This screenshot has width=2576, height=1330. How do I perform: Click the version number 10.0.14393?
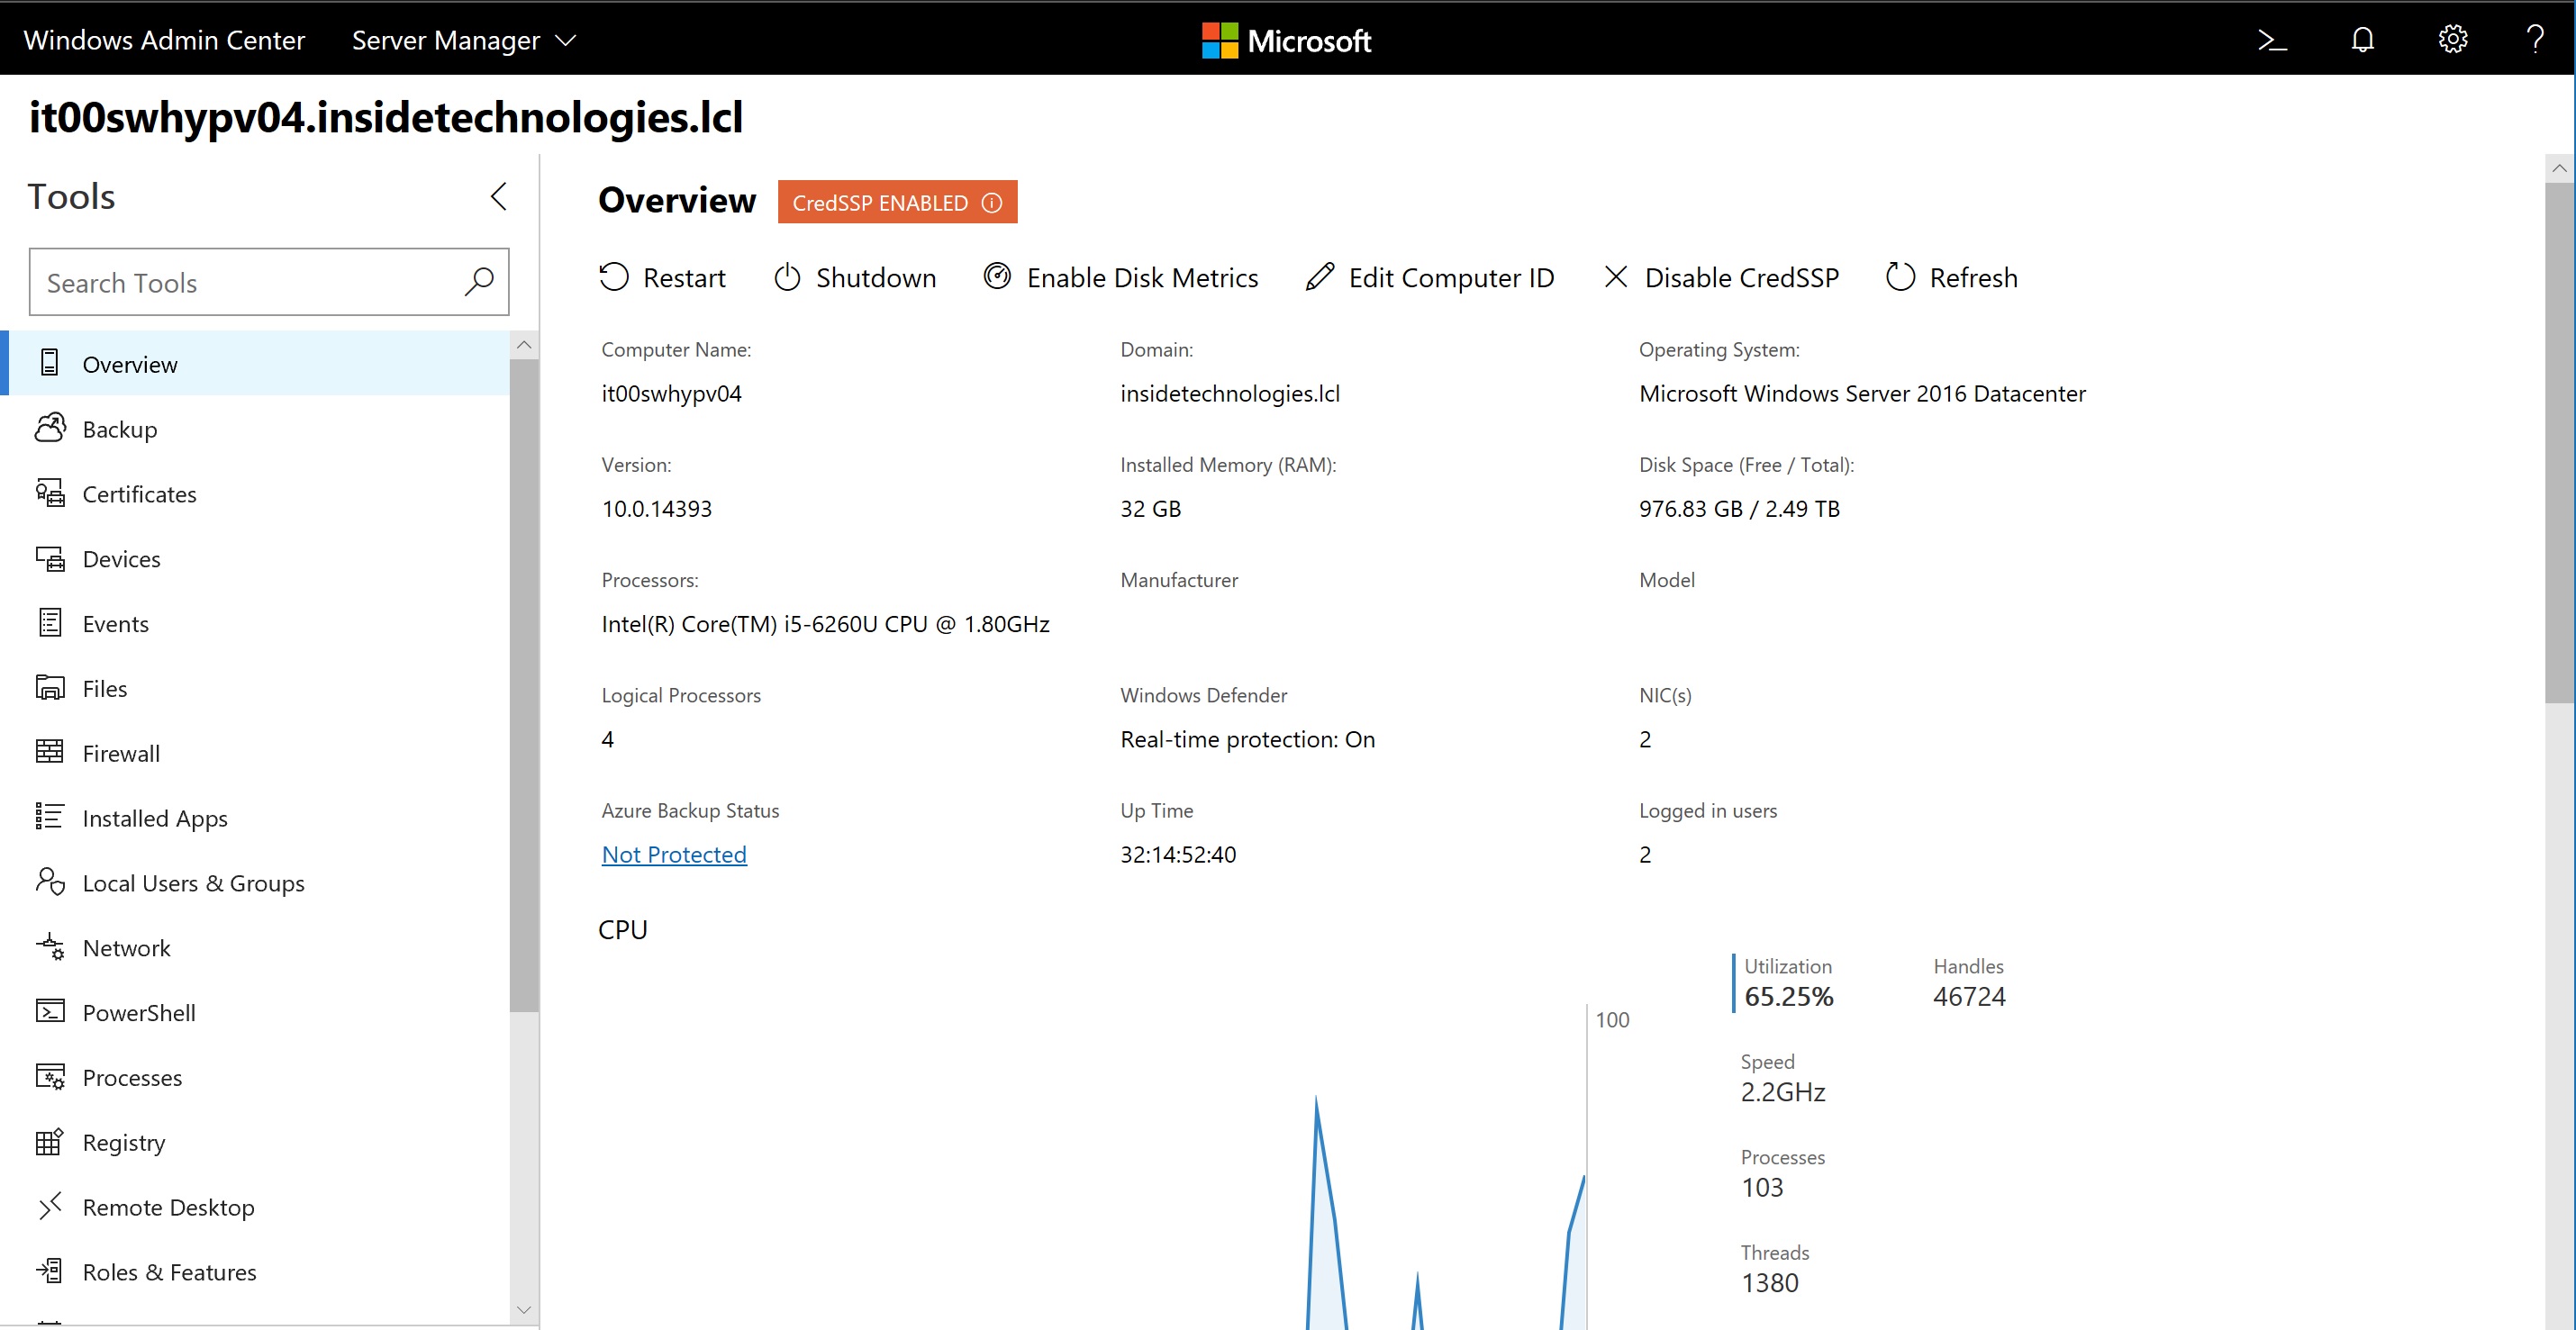coord(656,508)
